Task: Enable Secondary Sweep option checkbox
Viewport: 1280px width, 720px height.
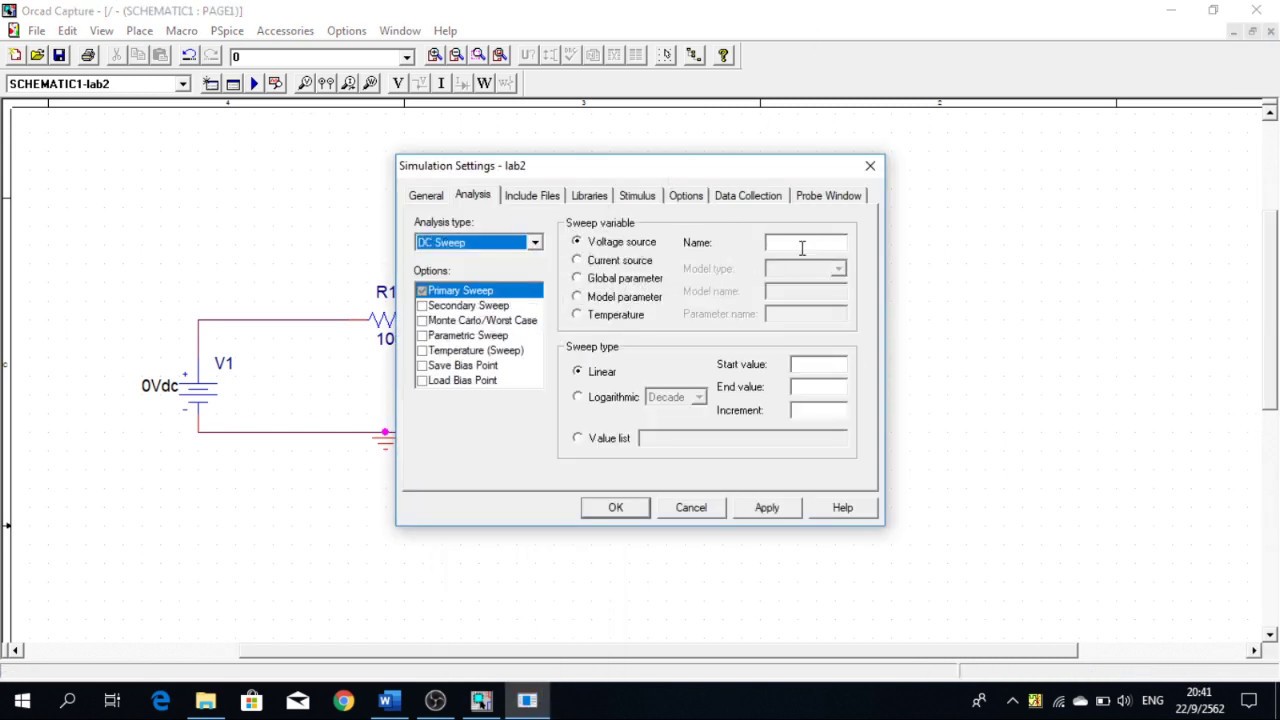Action: click(x=422, y=306)
